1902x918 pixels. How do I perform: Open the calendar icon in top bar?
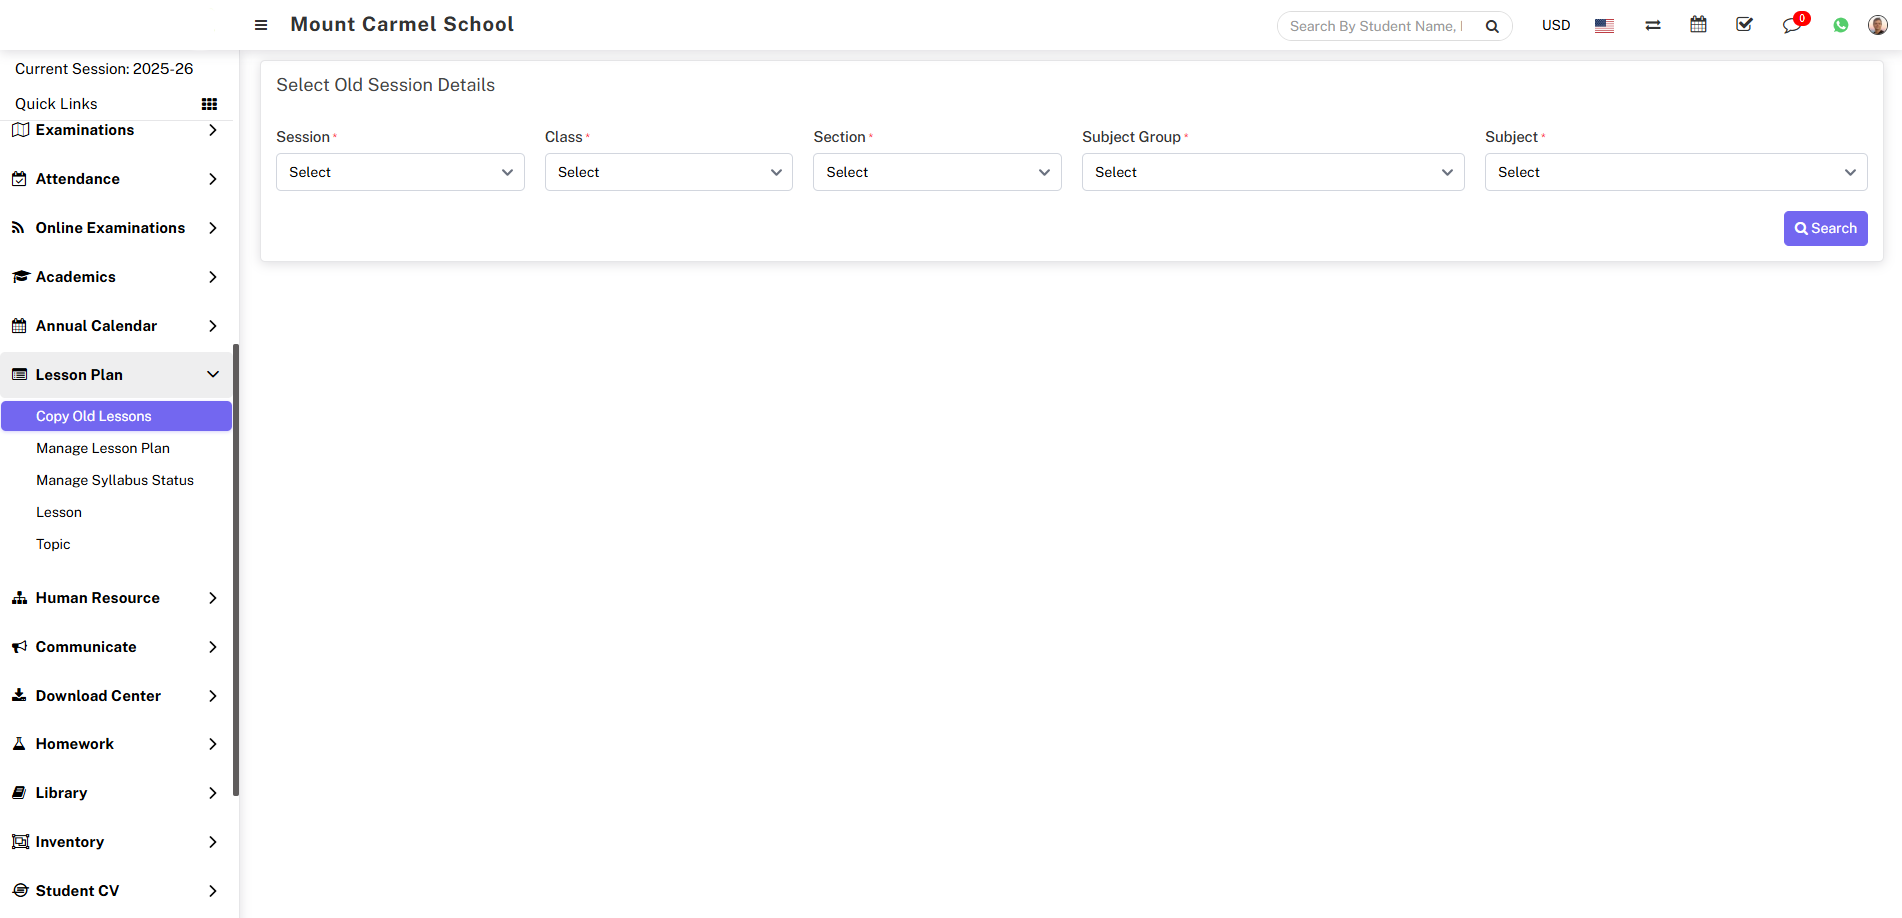(1698, 25)
